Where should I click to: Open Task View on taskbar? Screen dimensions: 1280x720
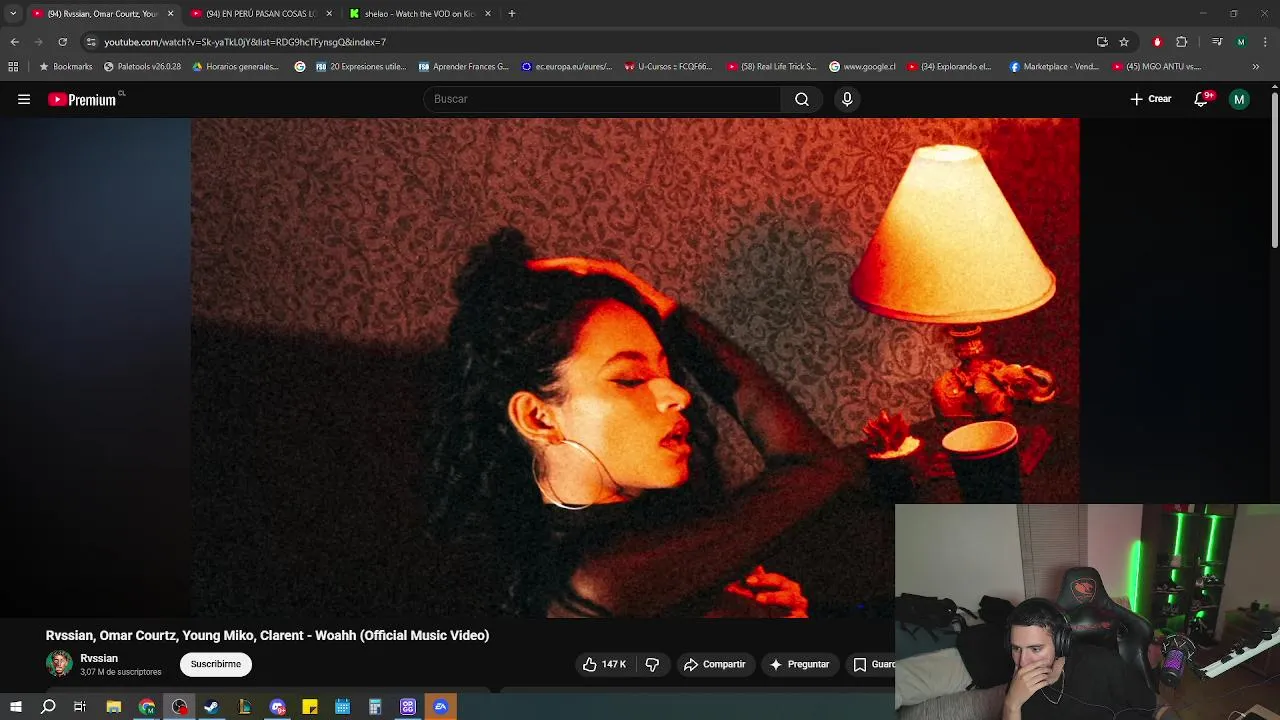point(80,707)
